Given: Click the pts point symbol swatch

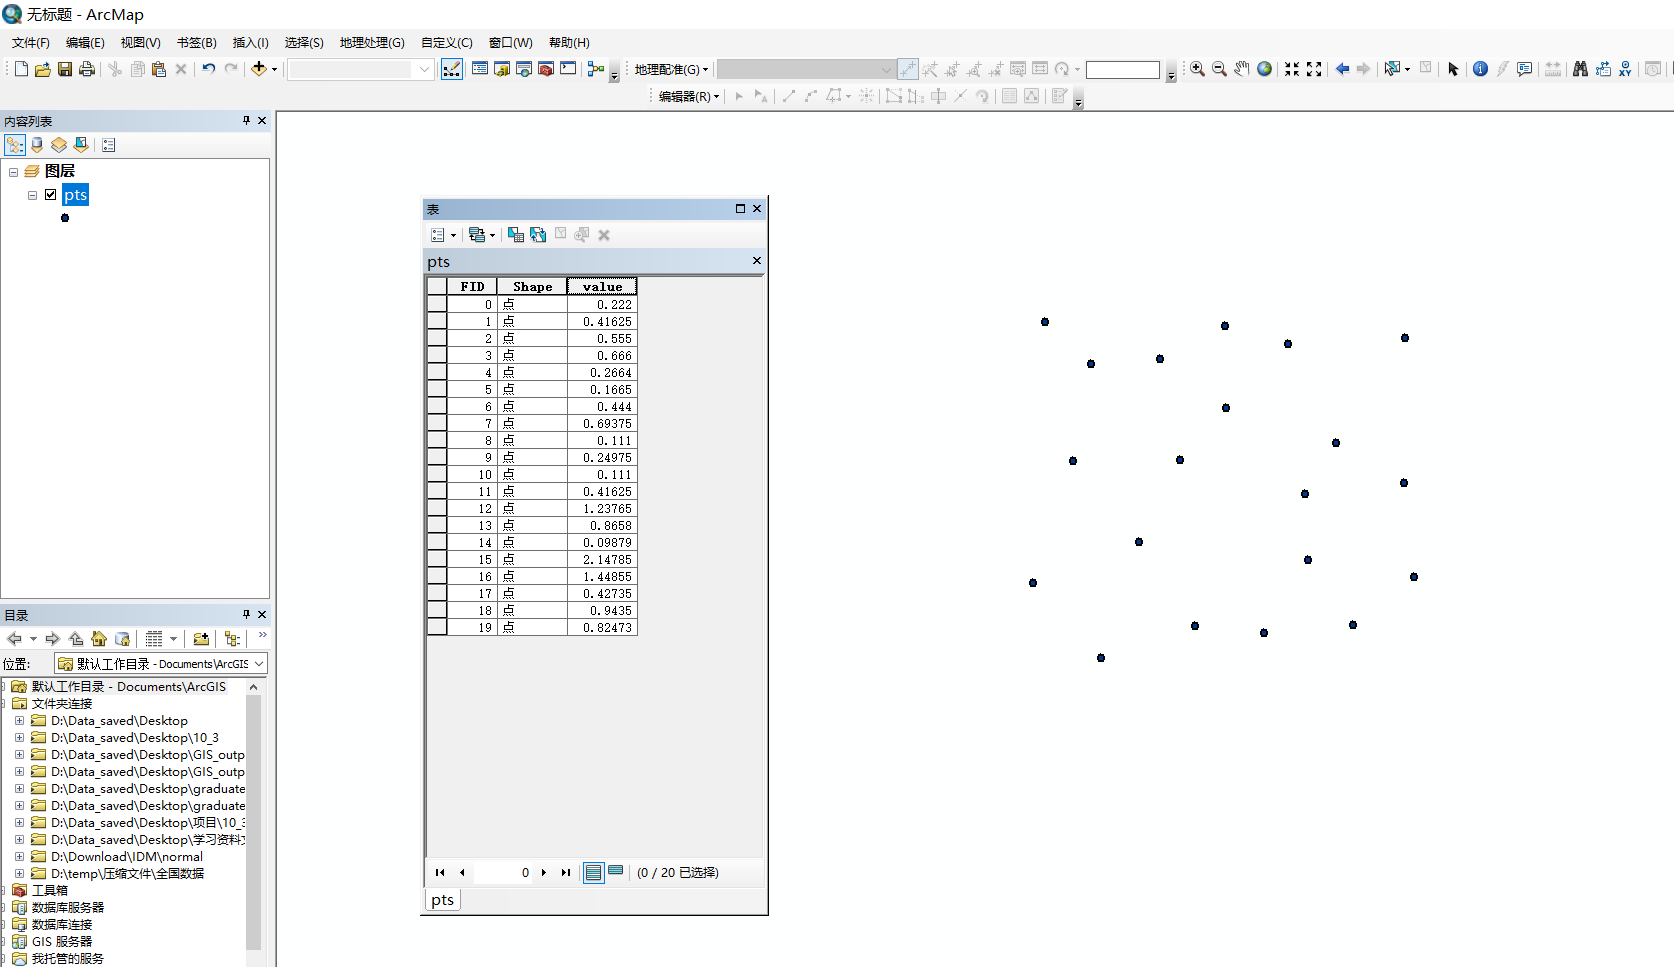Looking at the screenshot, I should coord(65,218).
